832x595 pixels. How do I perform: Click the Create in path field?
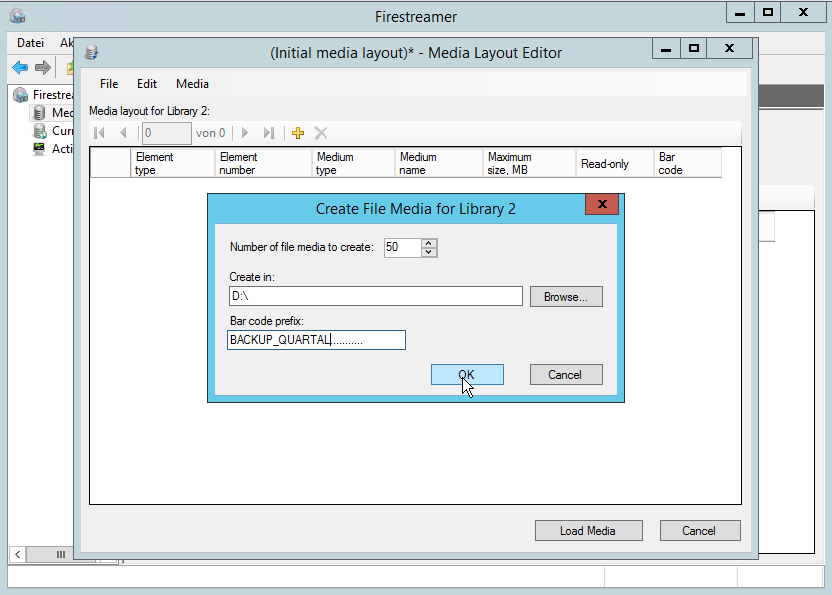point(375,297)
